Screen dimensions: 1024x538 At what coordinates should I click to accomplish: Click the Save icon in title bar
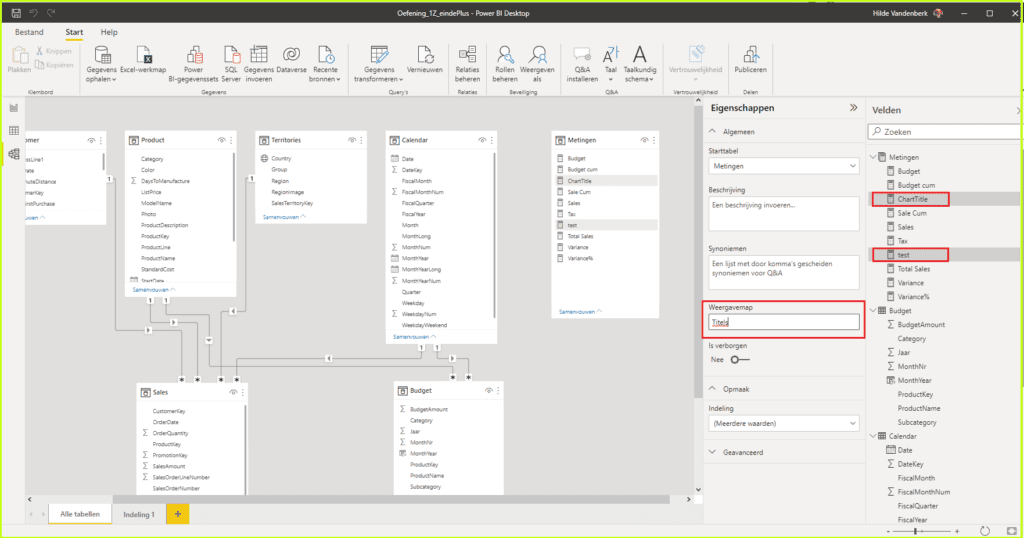(16, 13)
